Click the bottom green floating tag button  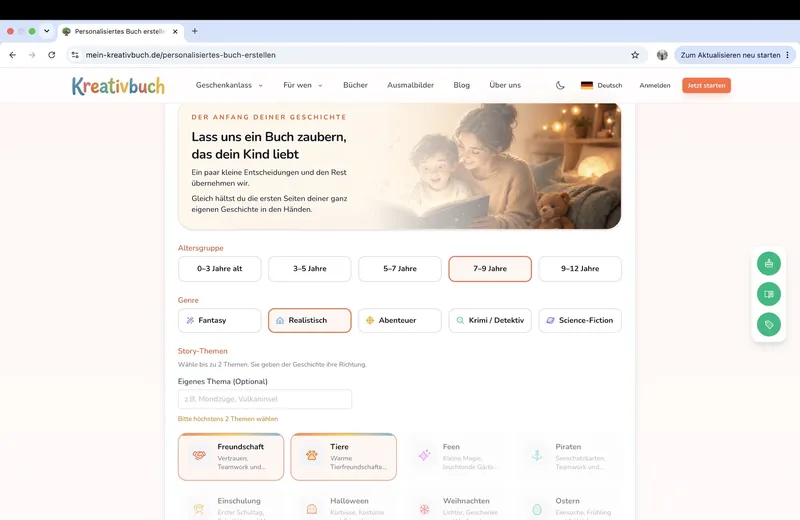click(x=768, y=325)
